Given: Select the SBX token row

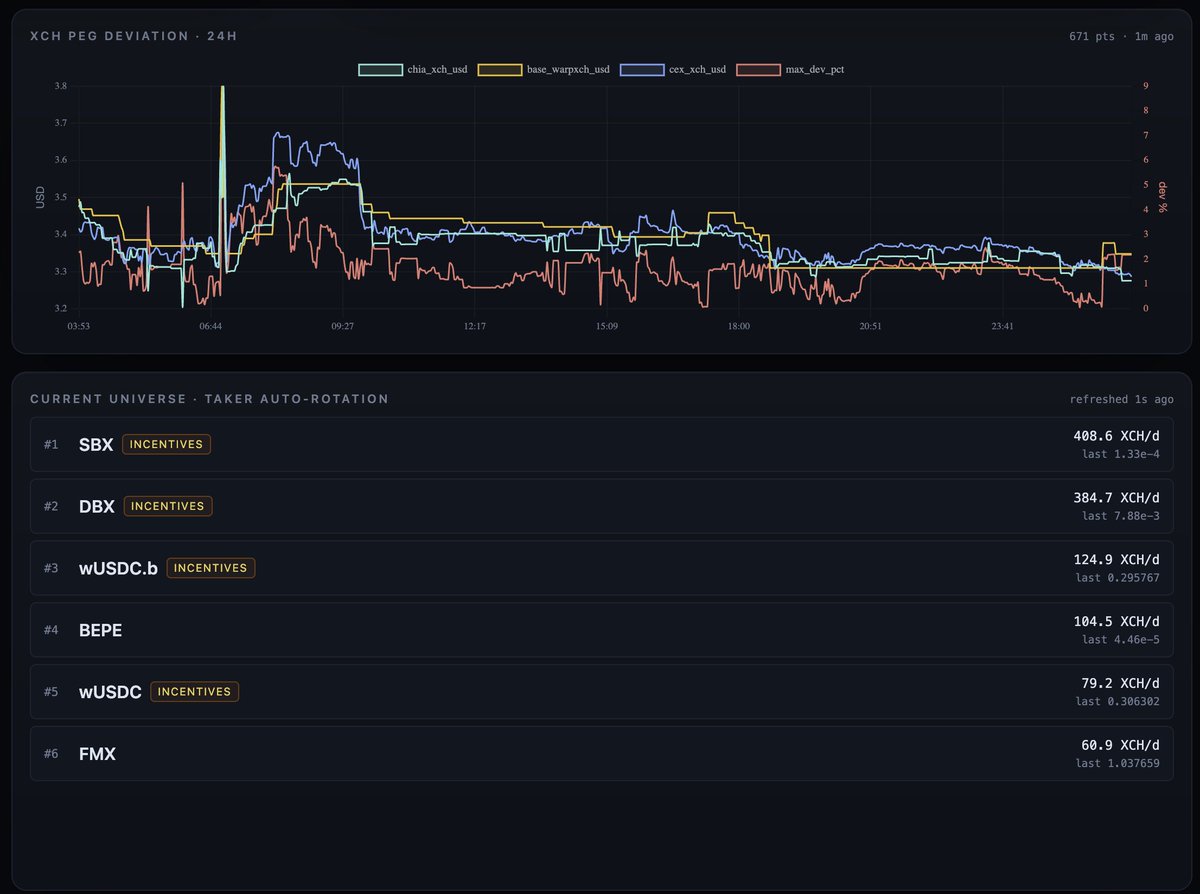Looking at the screenshot, I should pos(601,444).
